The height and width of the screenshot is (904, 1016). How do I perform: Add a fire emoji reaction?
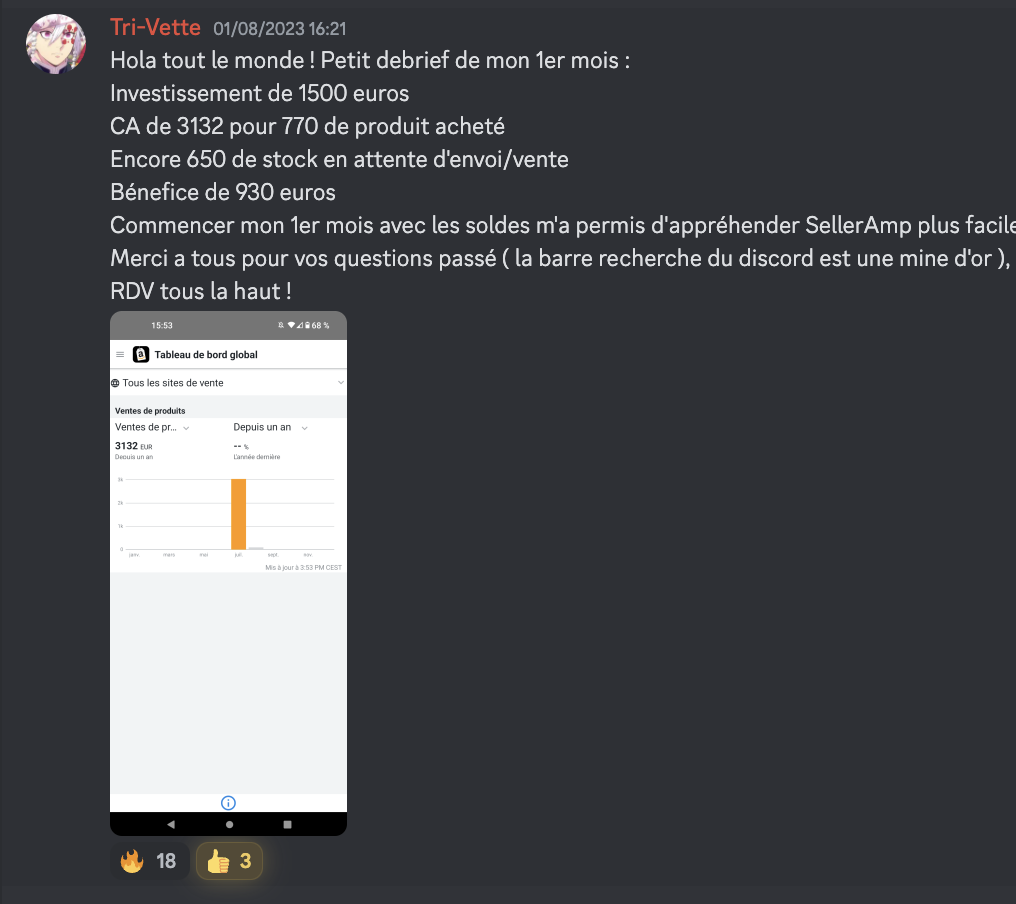point(150,861)
